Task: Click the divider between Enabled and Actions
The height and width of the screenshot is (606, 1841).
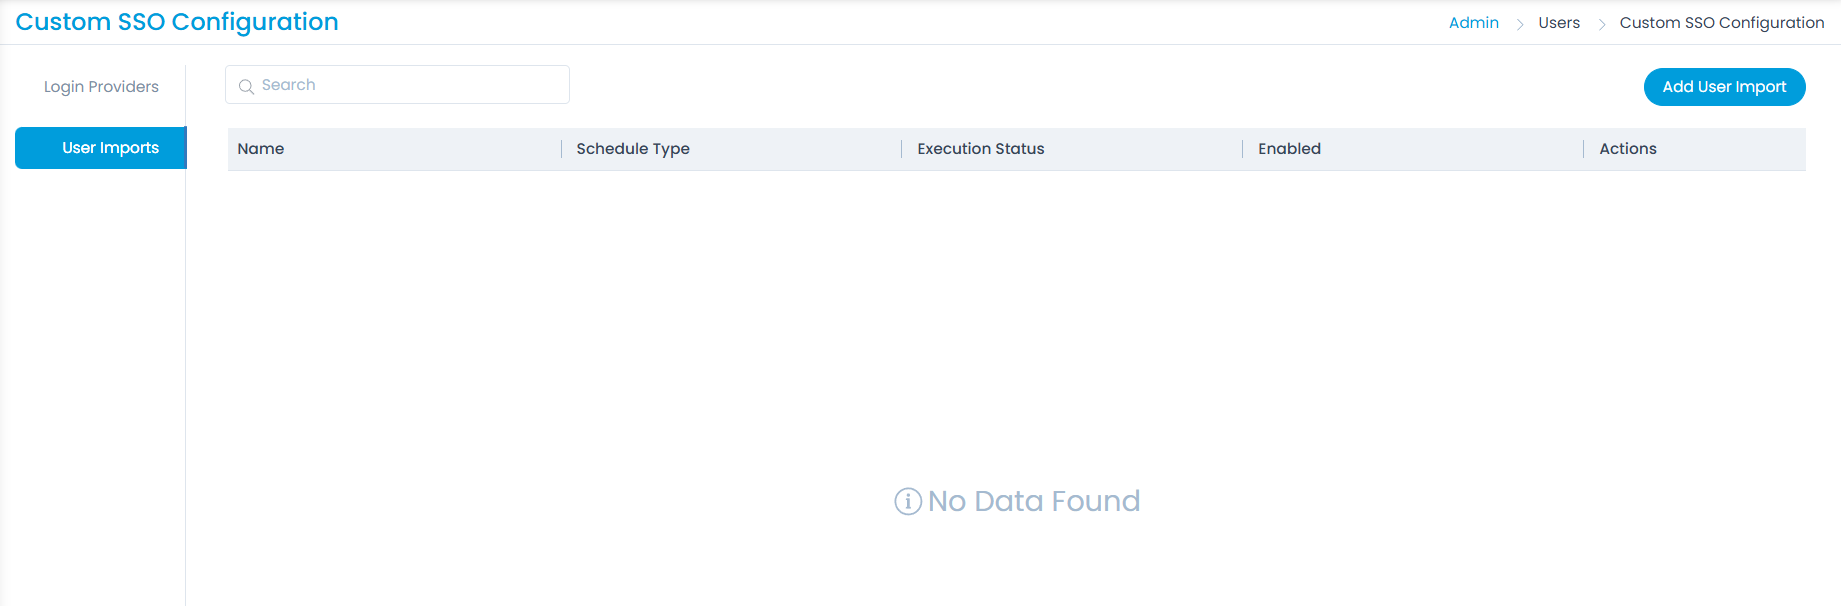Action: tap(1583, 149)
